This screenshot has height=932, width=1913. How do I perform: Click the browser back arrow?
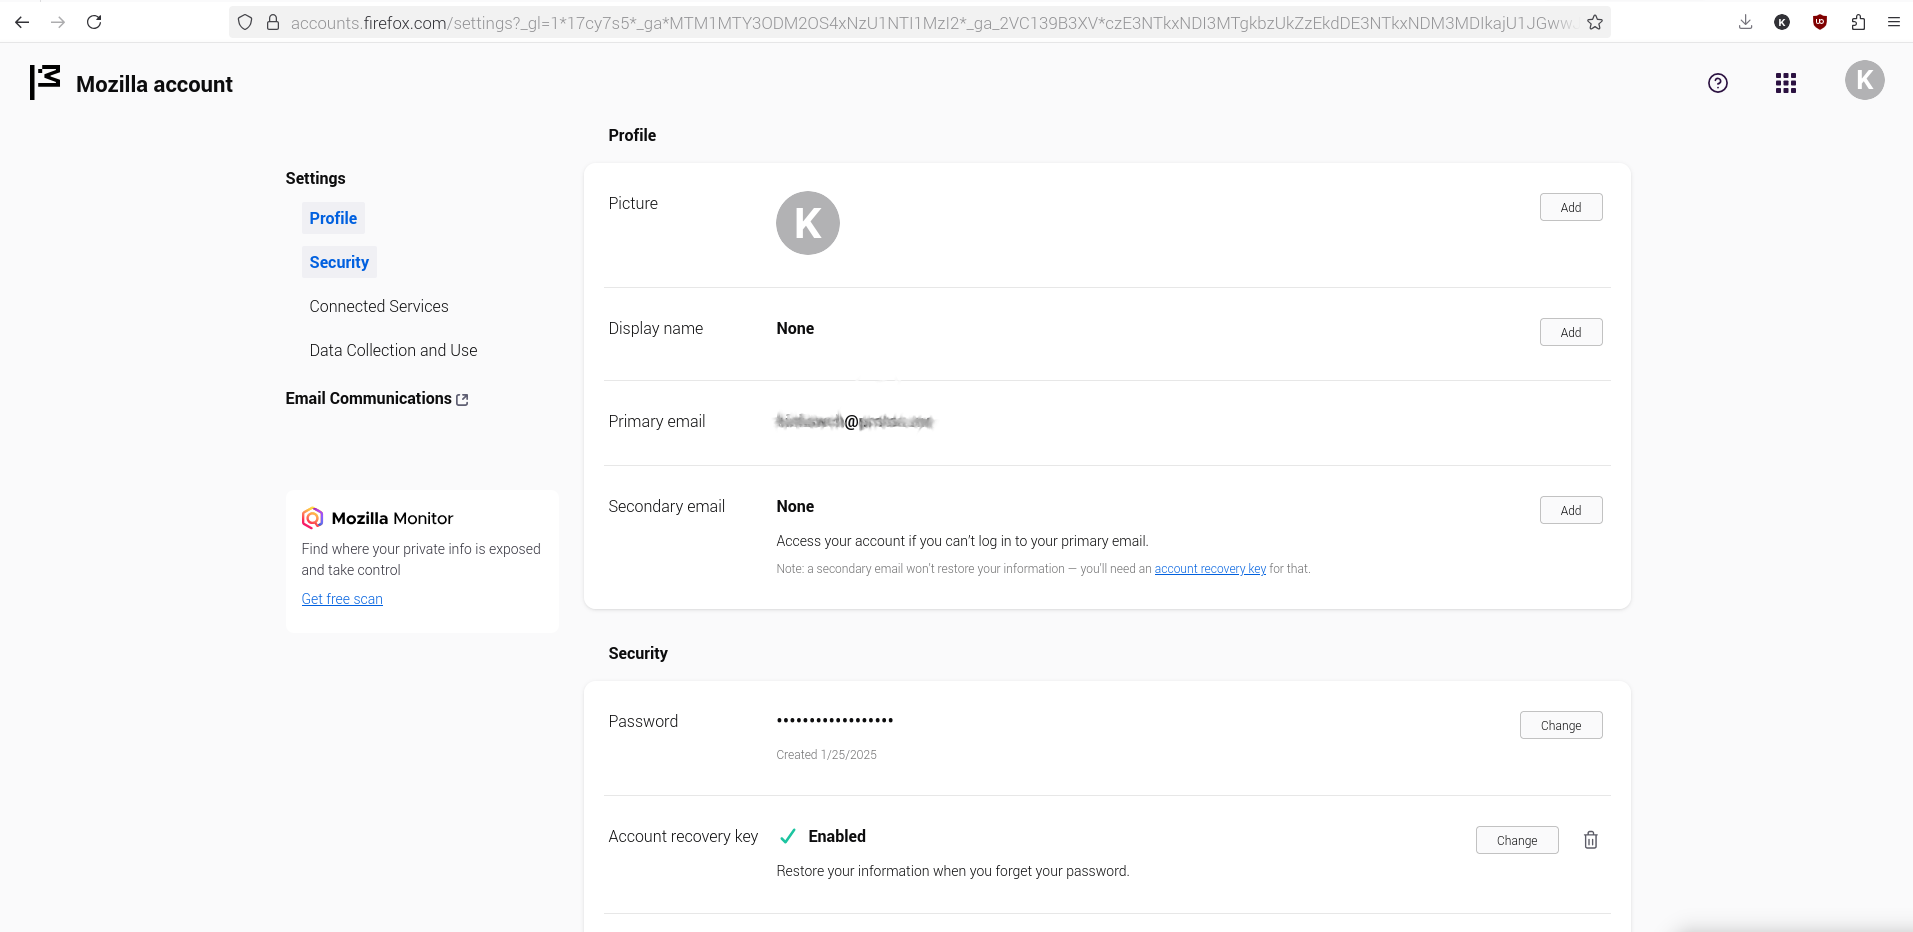tap(22, 22)
